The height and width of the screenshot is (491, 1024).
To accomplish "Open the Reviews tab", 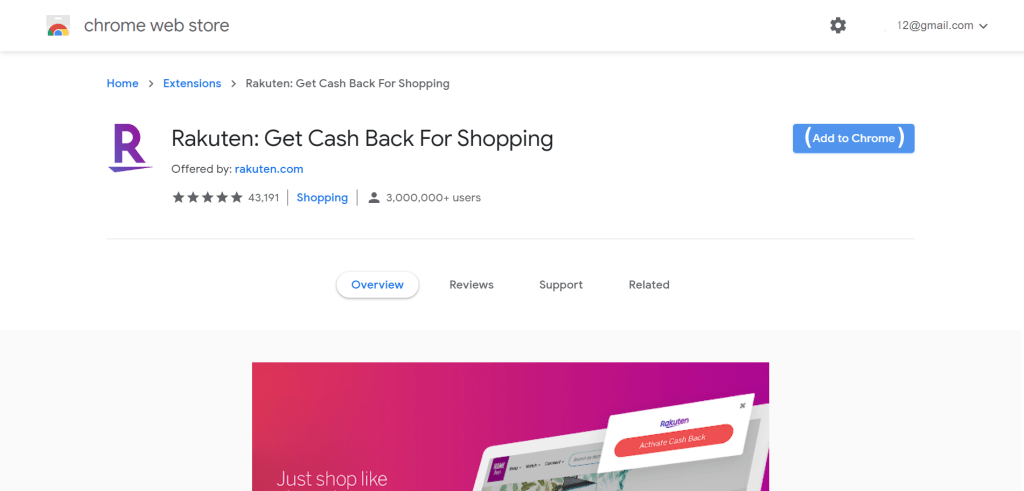I will pyautogui.click(x=472, y=285).
